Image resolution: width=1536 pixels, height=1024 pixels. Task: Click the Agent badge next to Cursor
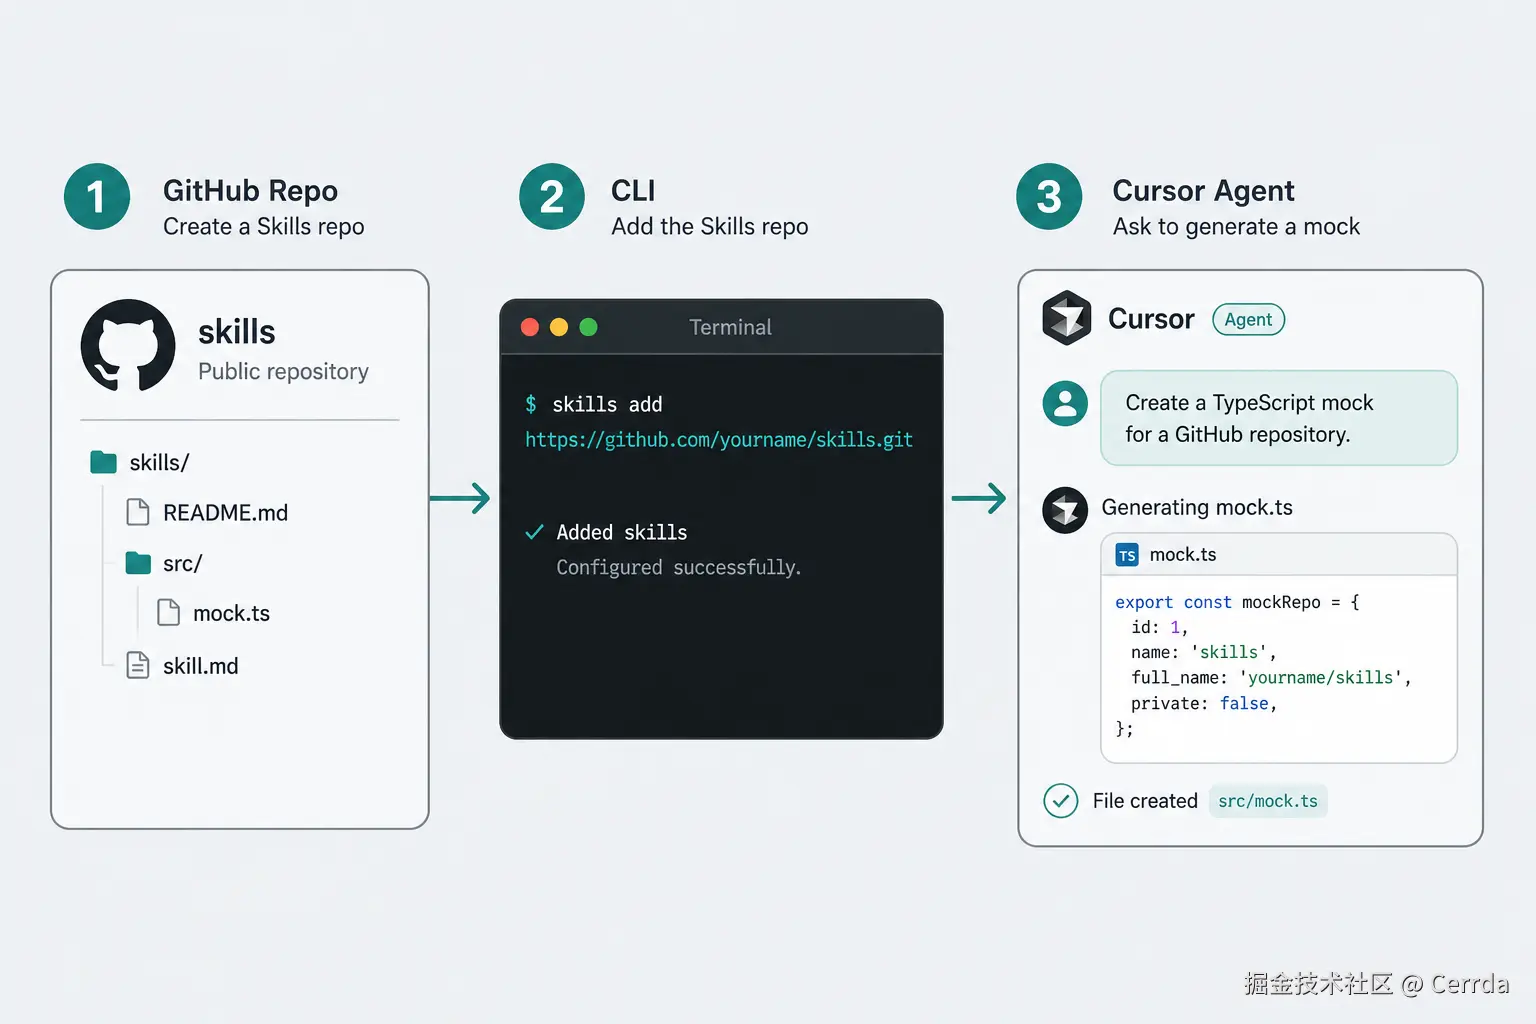tap(1248, 320)
